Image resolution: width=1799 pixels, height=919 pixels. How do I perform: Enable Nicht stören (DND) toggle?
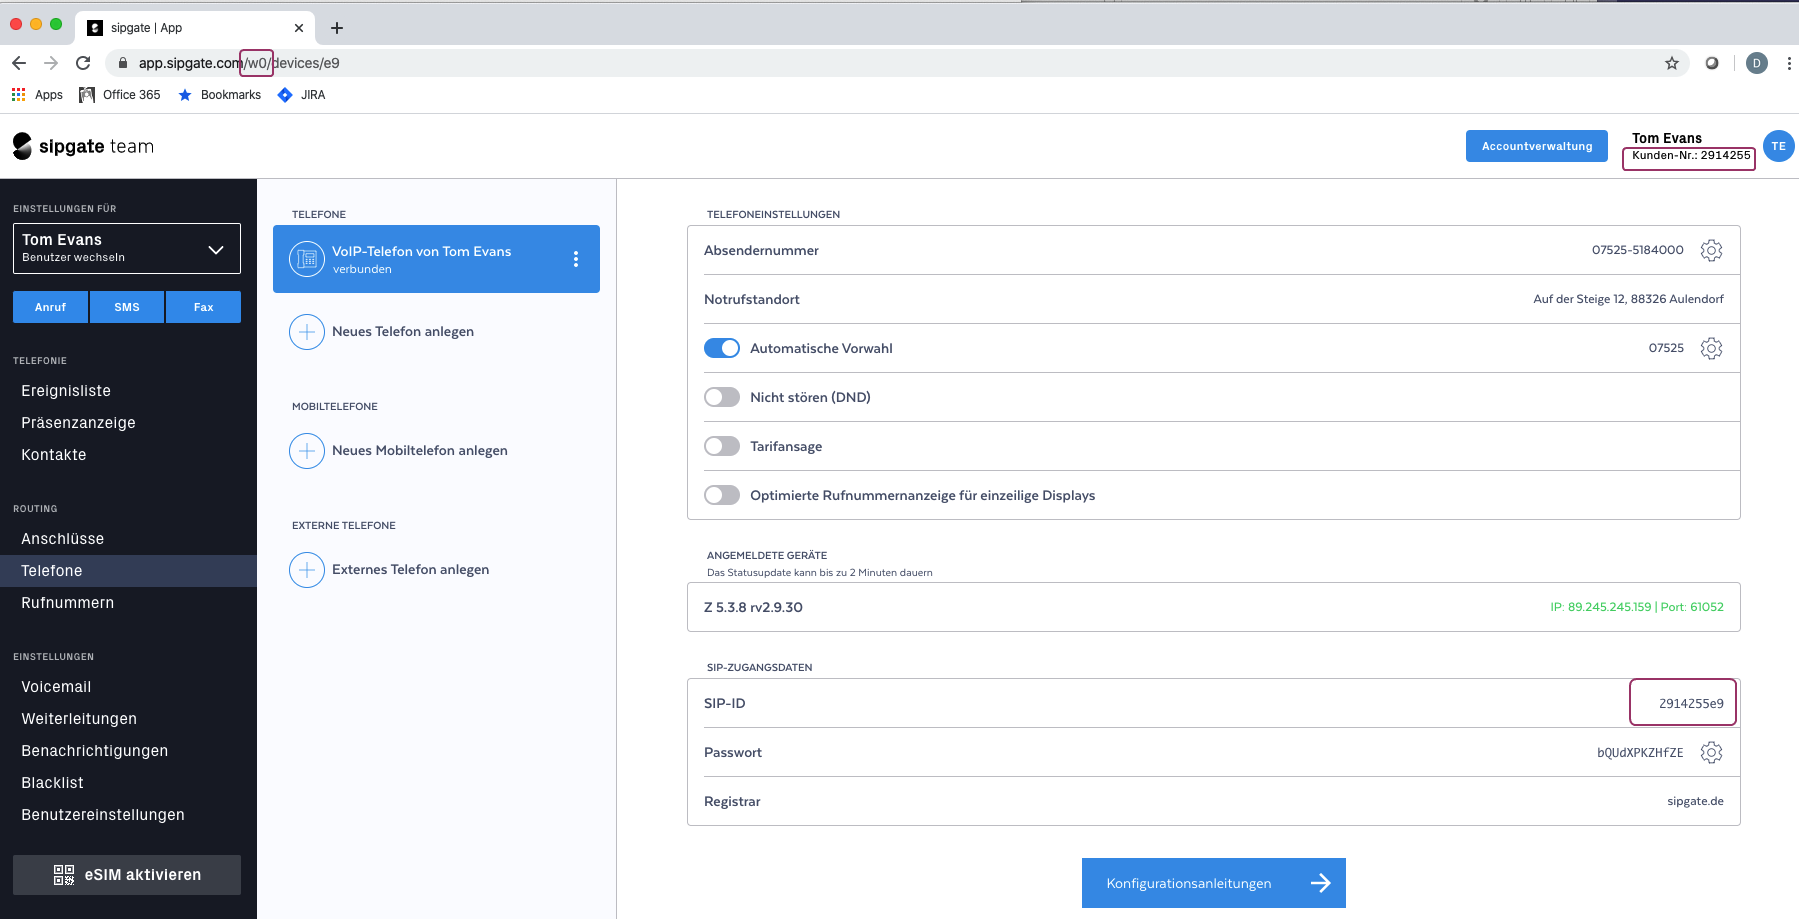(722, 397)
